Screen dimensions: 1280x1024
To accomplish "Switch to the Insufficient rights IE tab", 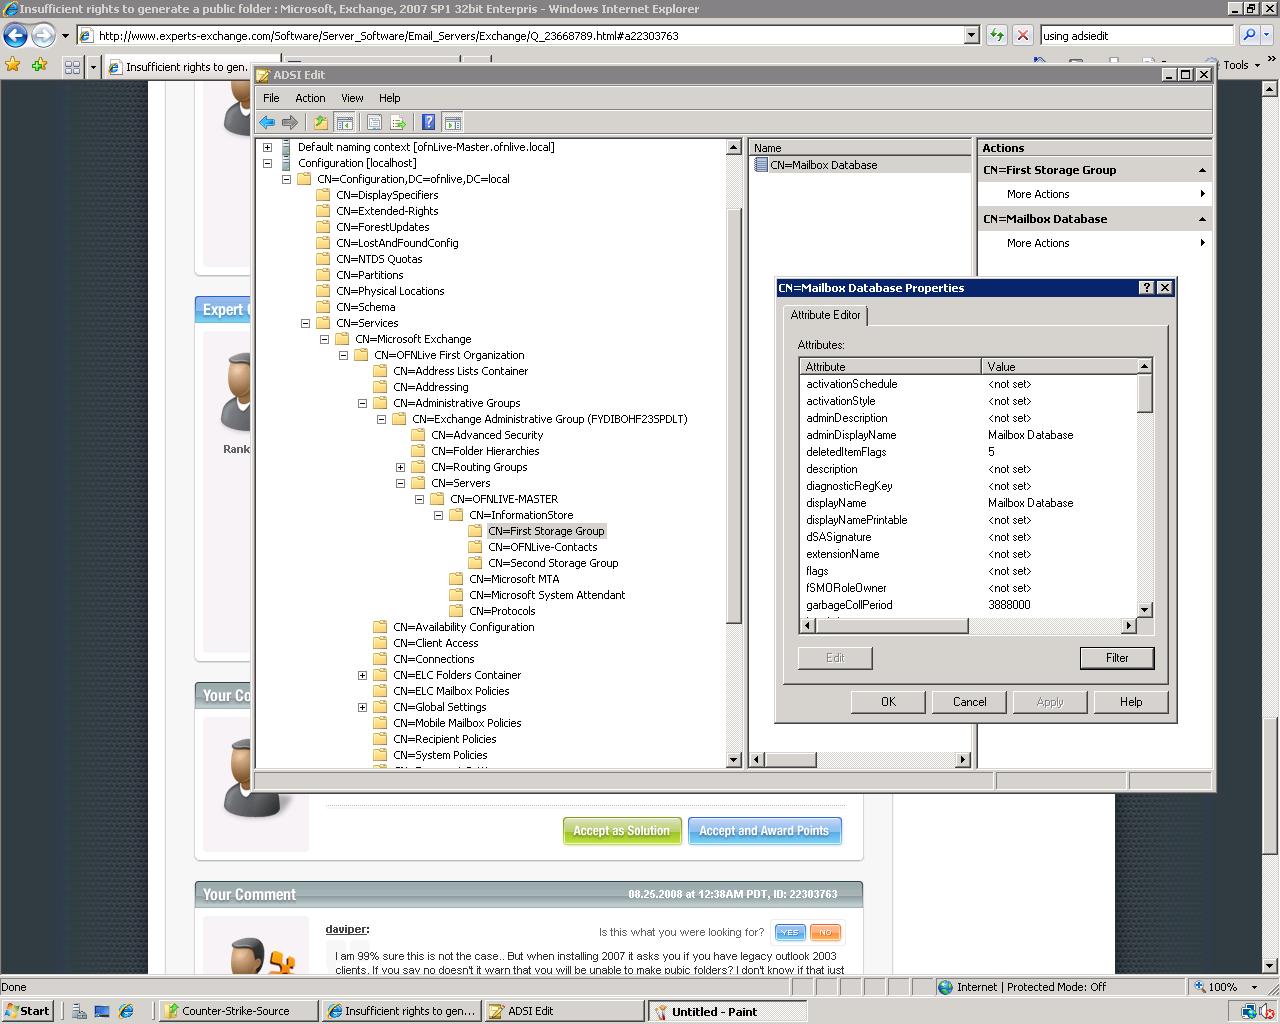I will (x=186, y=67).
